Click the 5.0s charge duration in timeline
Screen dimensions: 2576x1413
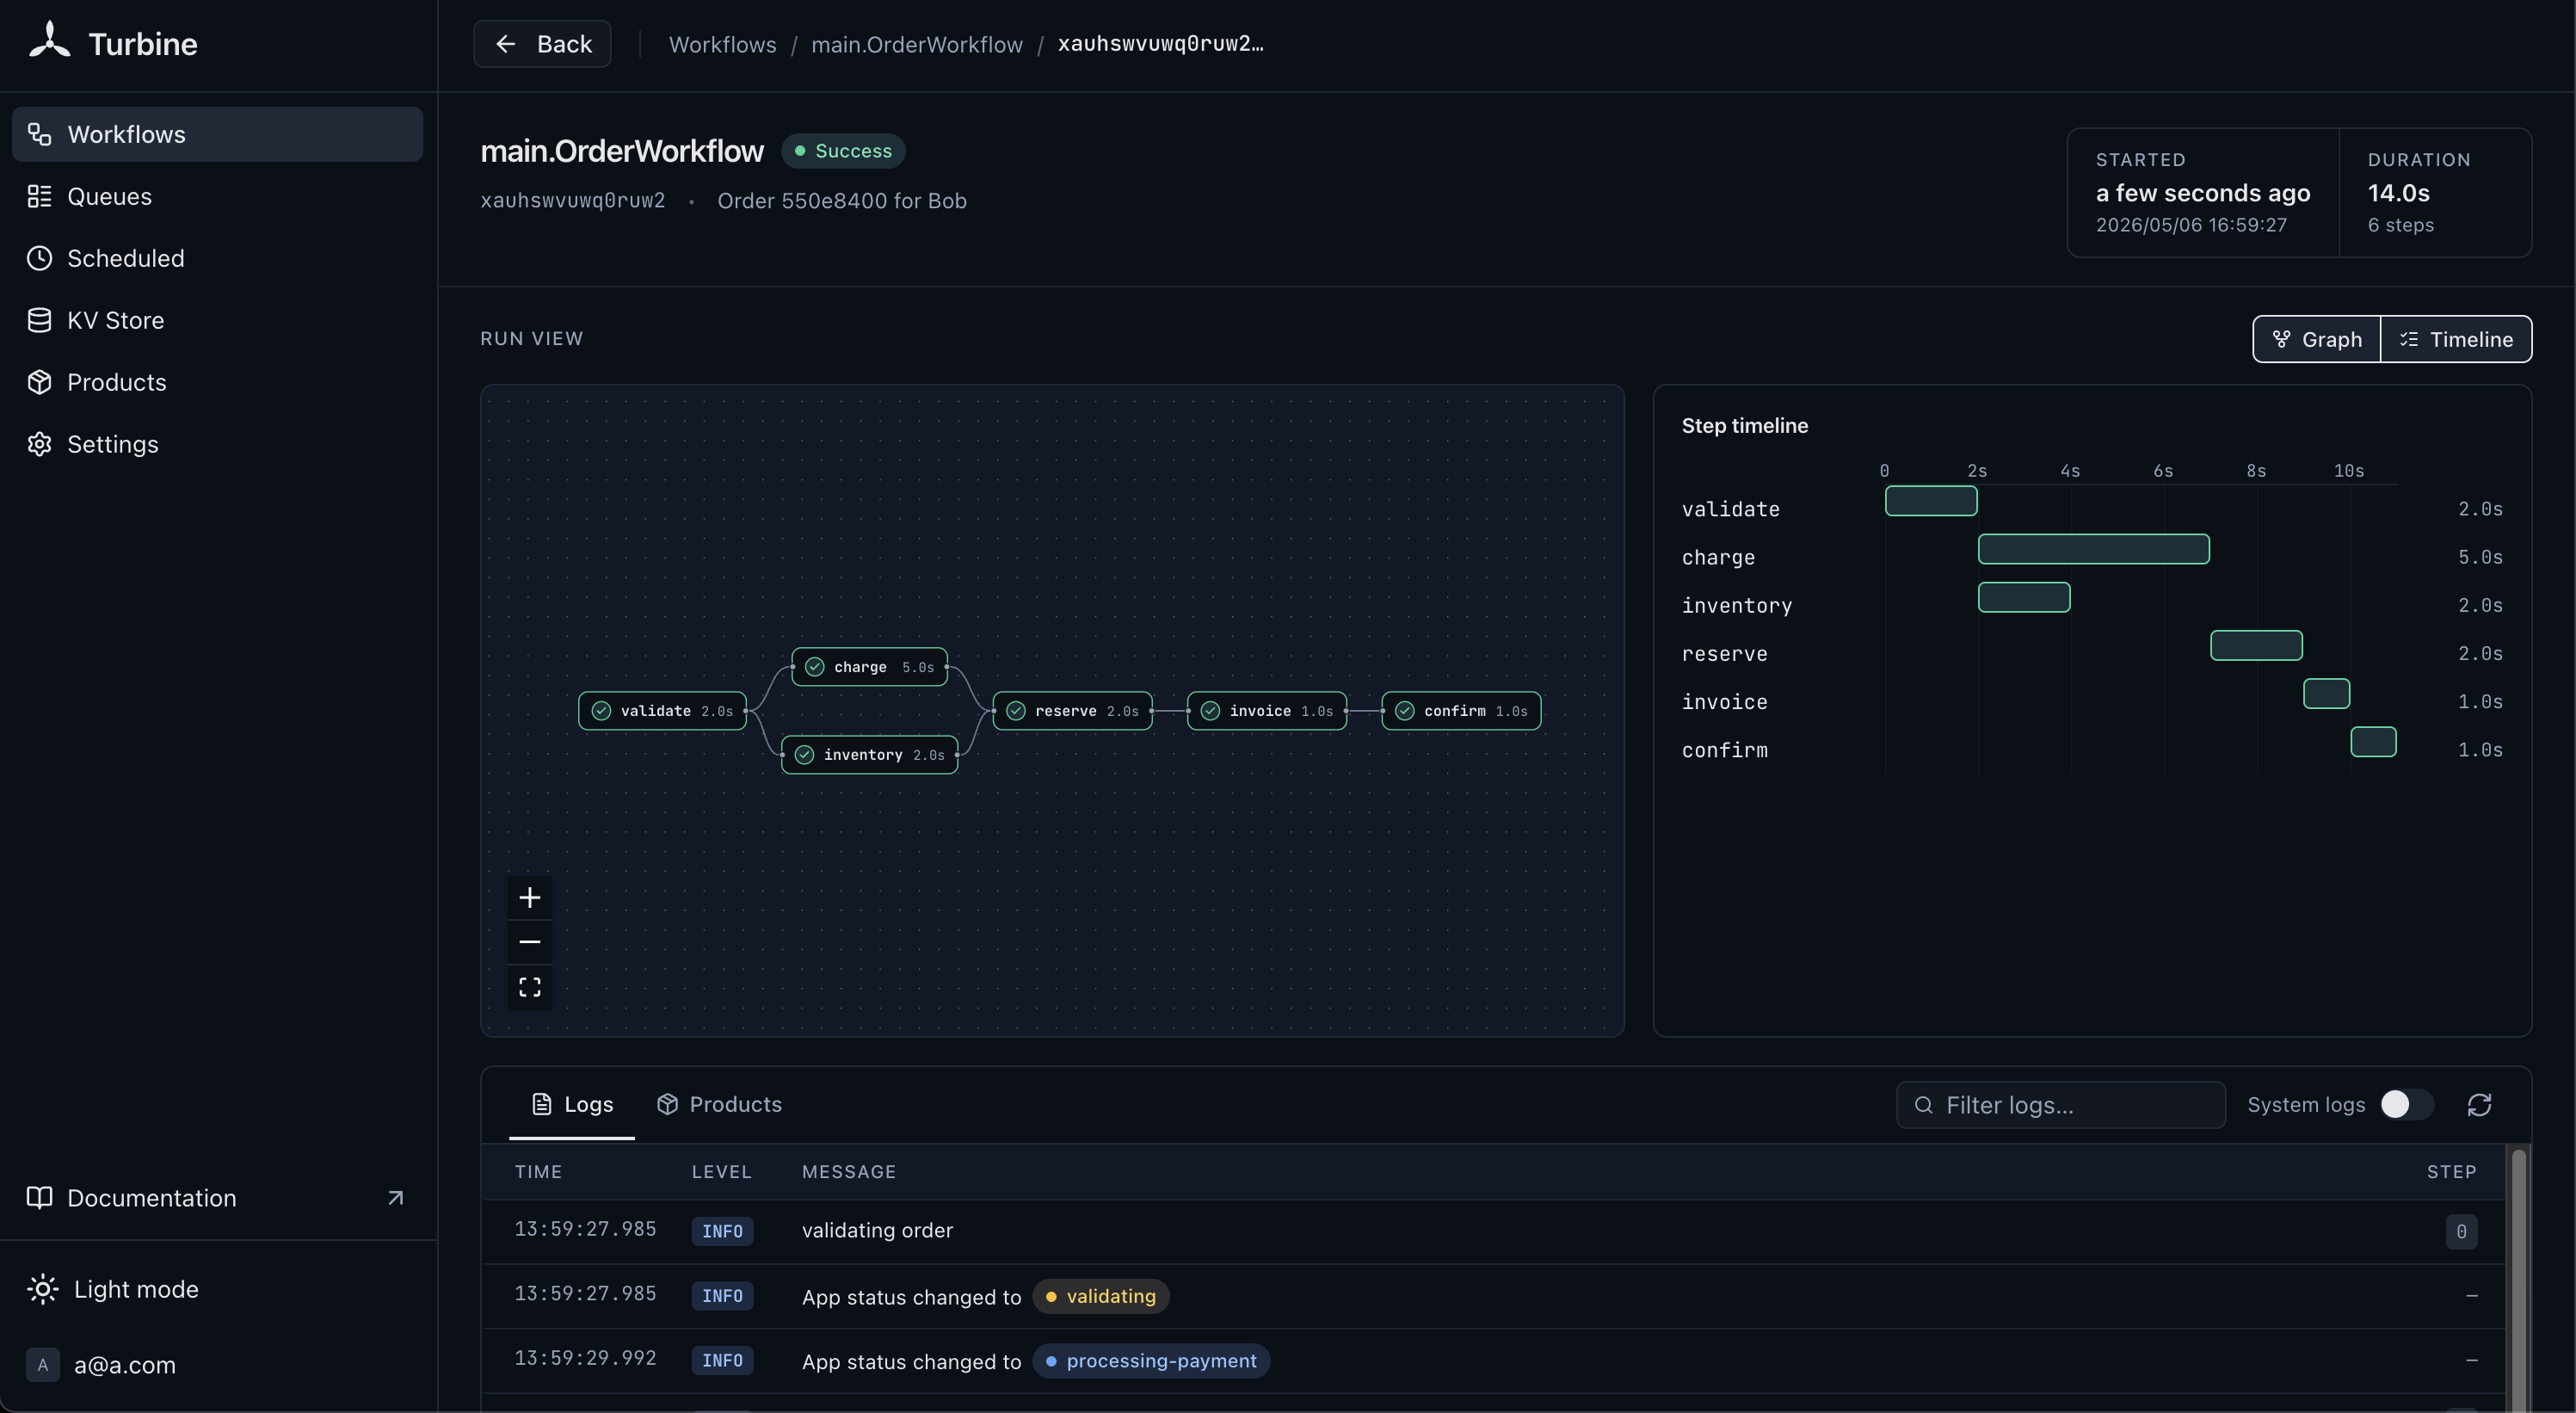coord(2480,557)
